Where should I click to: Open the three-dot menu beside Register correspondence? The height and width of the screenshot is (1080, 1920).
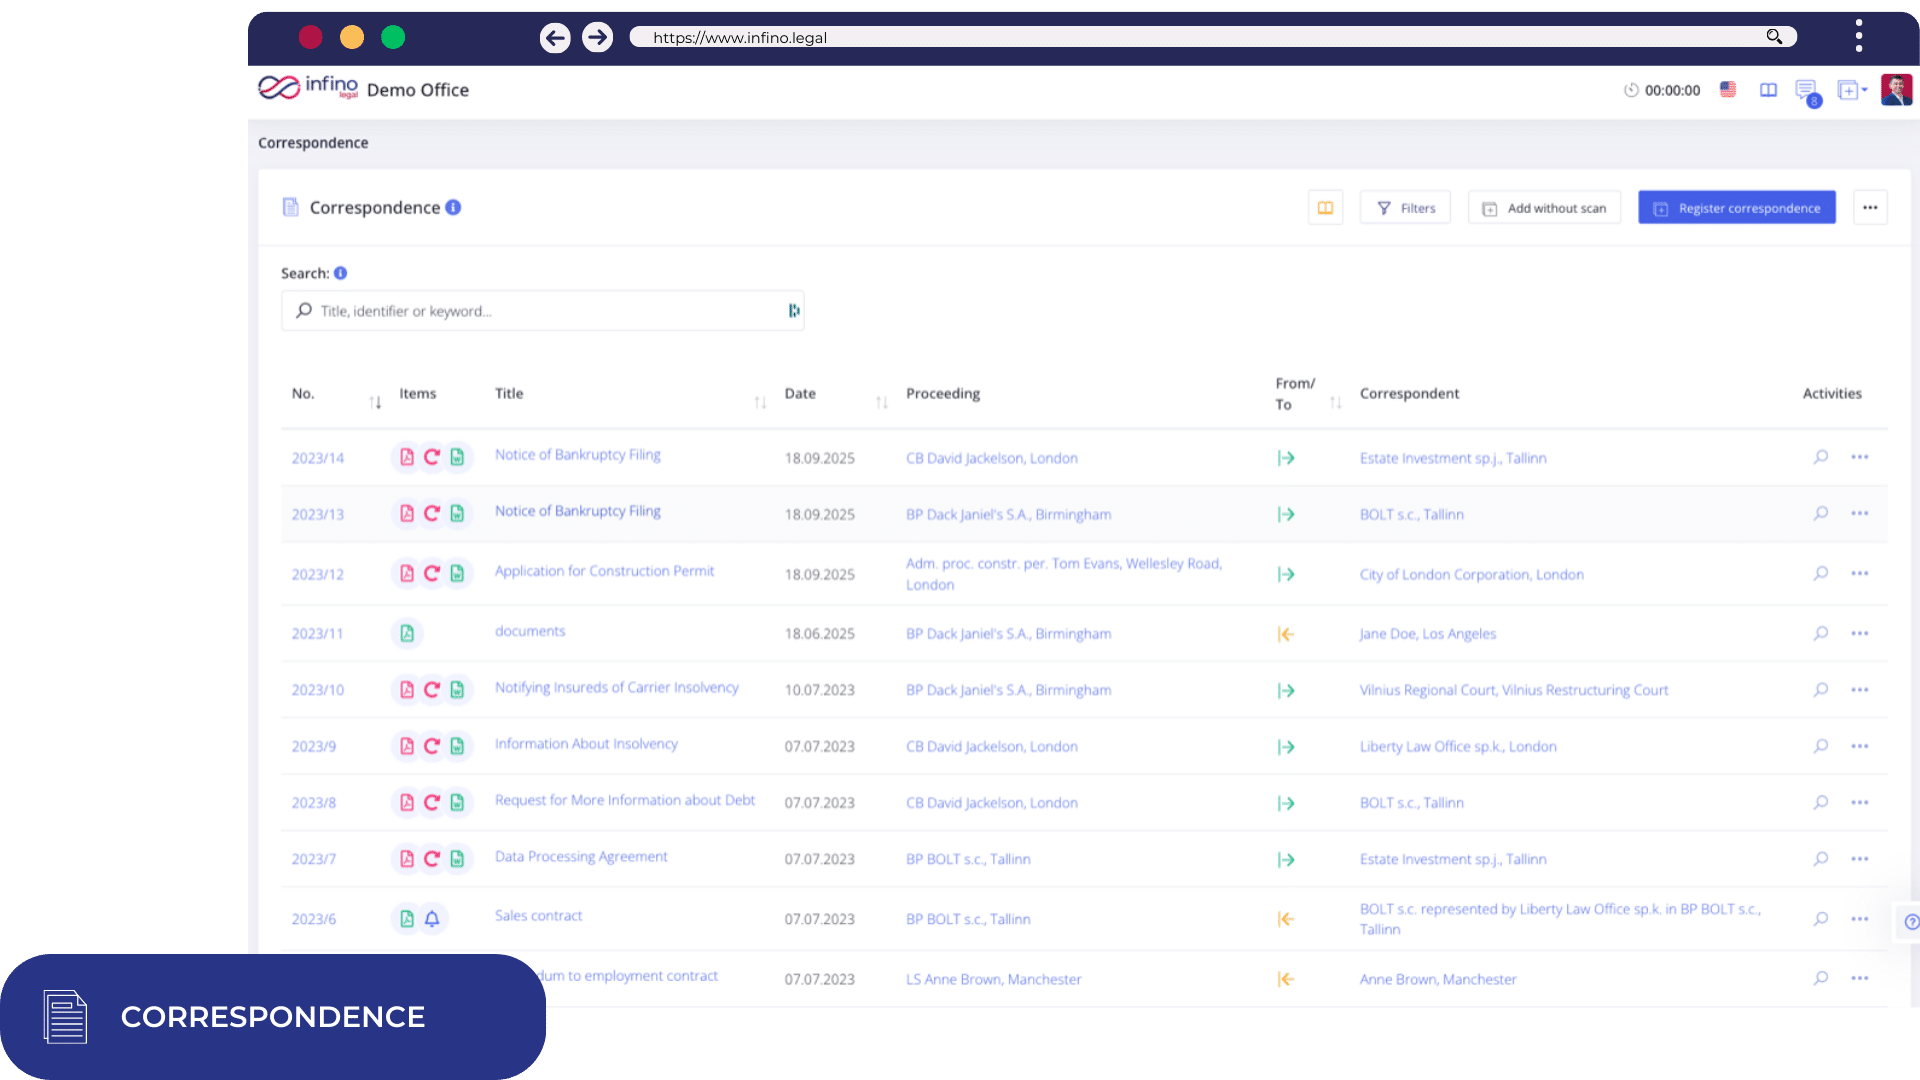pos(1870,208)
